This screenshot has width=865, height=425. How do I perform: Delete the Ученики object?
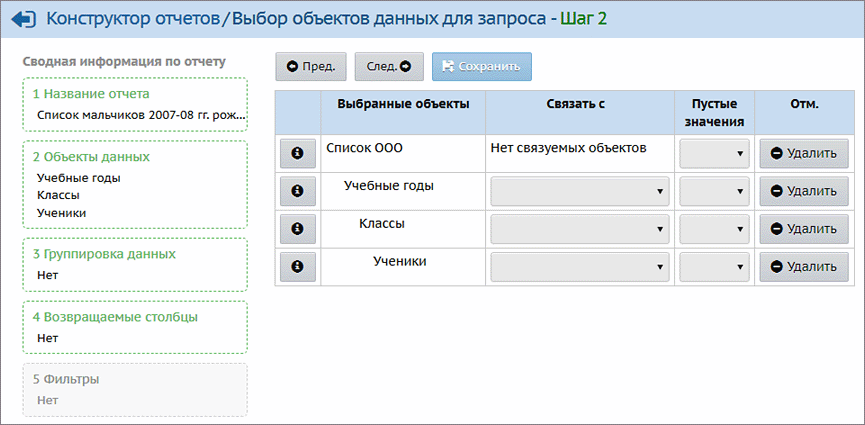click(804, 267)
